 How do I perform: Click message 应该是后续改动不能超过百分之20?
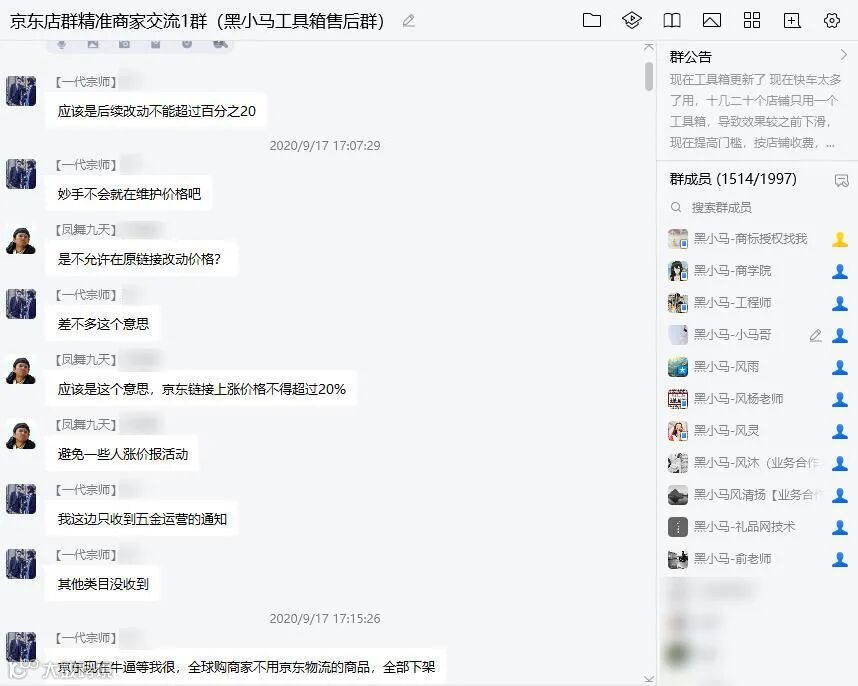(156, 111)
